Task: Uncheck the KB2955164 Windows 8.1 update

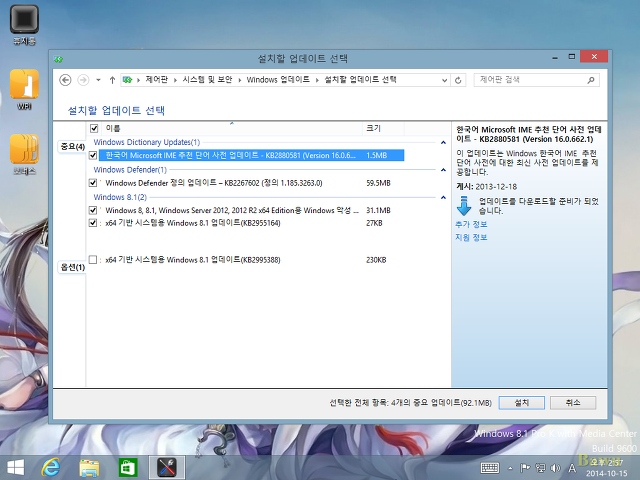Action: click(93, 223)
